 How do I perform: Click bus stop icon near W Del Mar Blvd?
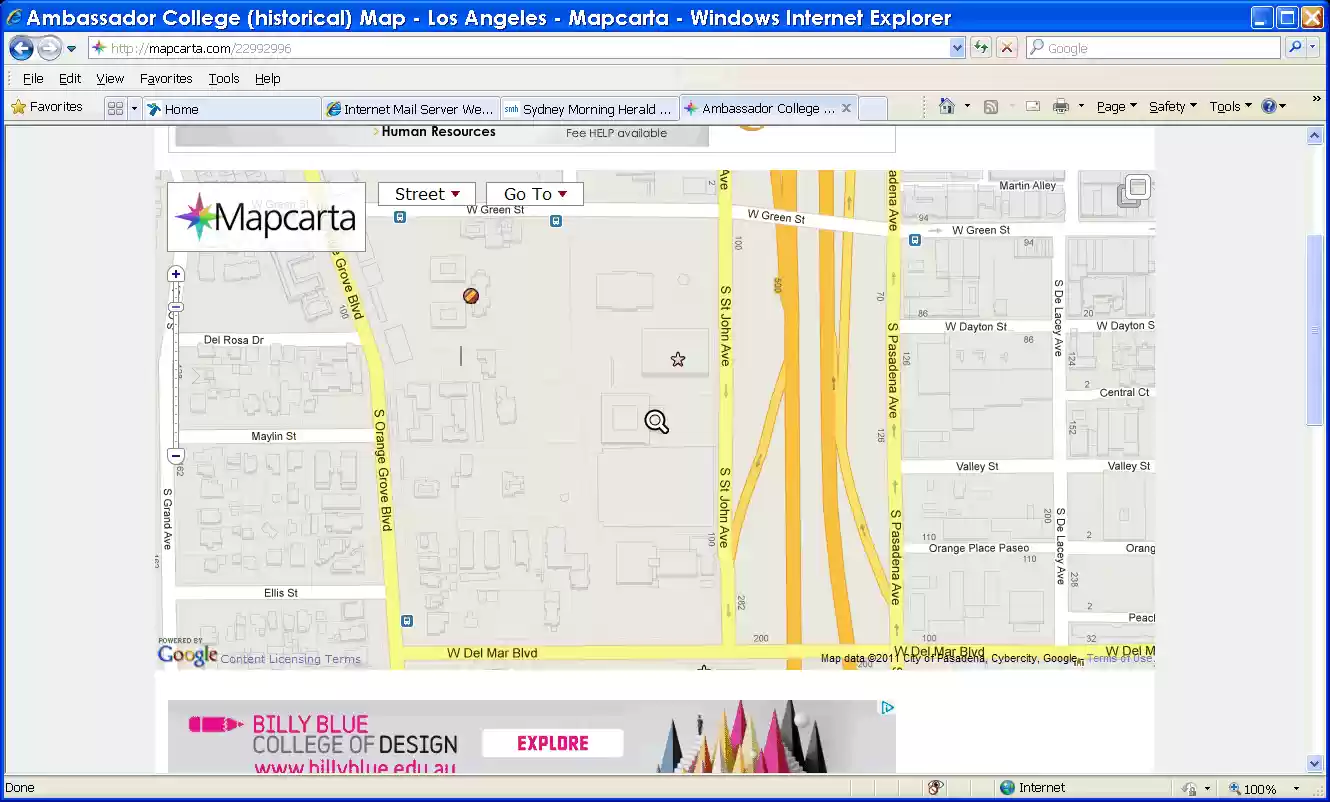[x=407, y=621]
